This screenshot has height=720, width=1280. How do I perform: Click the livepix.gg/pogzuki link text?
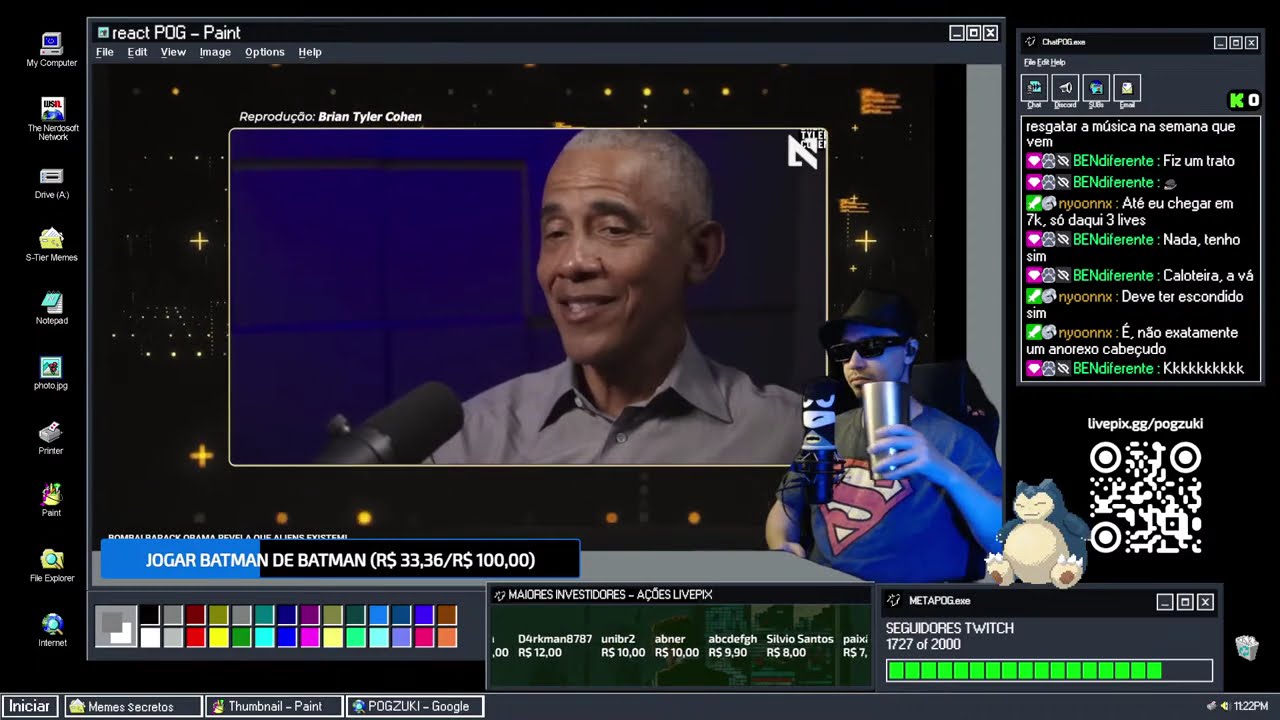(x=1145, y=424)
